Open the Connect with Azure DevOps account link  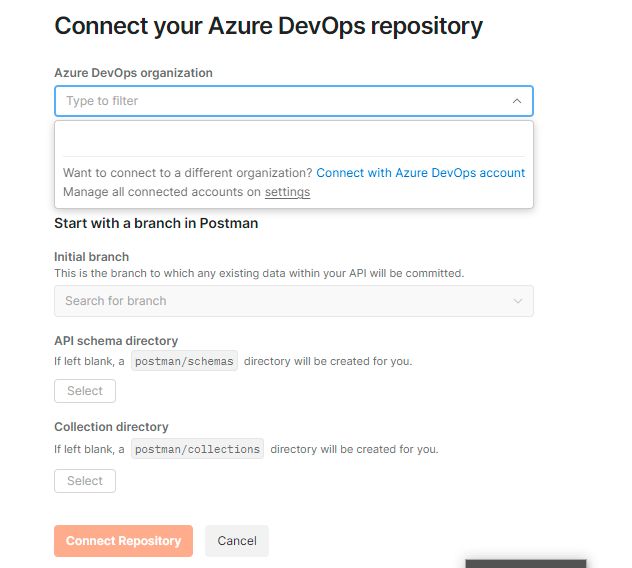(x=420, y=173)
